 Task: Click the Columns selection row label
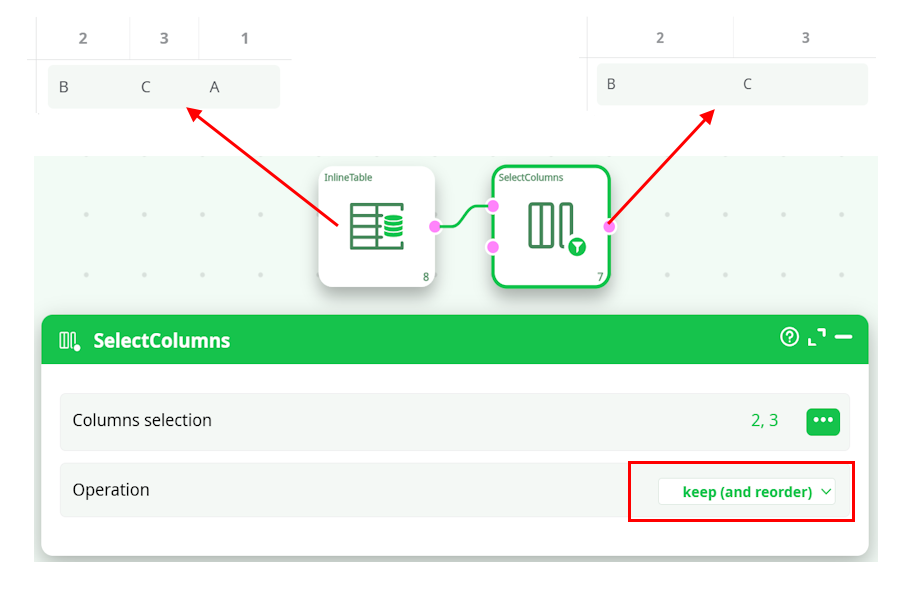coord(143,420)
